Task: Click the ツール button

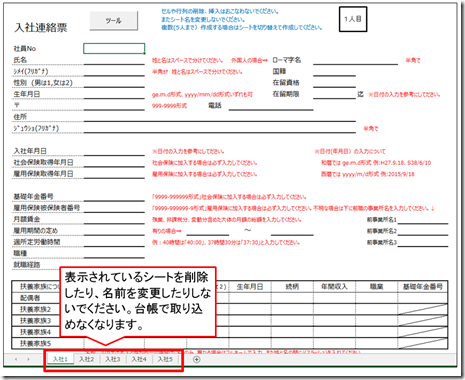Action: [x=114, y=21]
